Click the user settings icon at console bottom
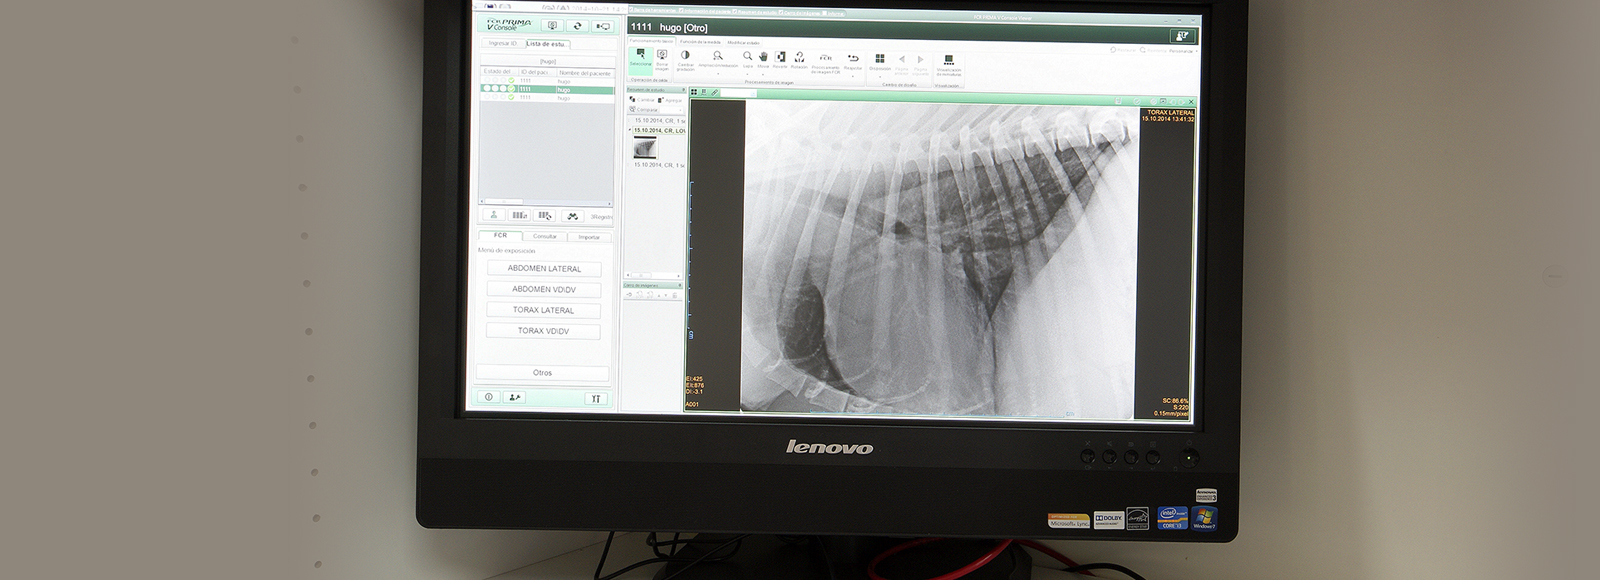Image resolution: width=1600 pixels, height=580 pixels. (x=515, y=397)
